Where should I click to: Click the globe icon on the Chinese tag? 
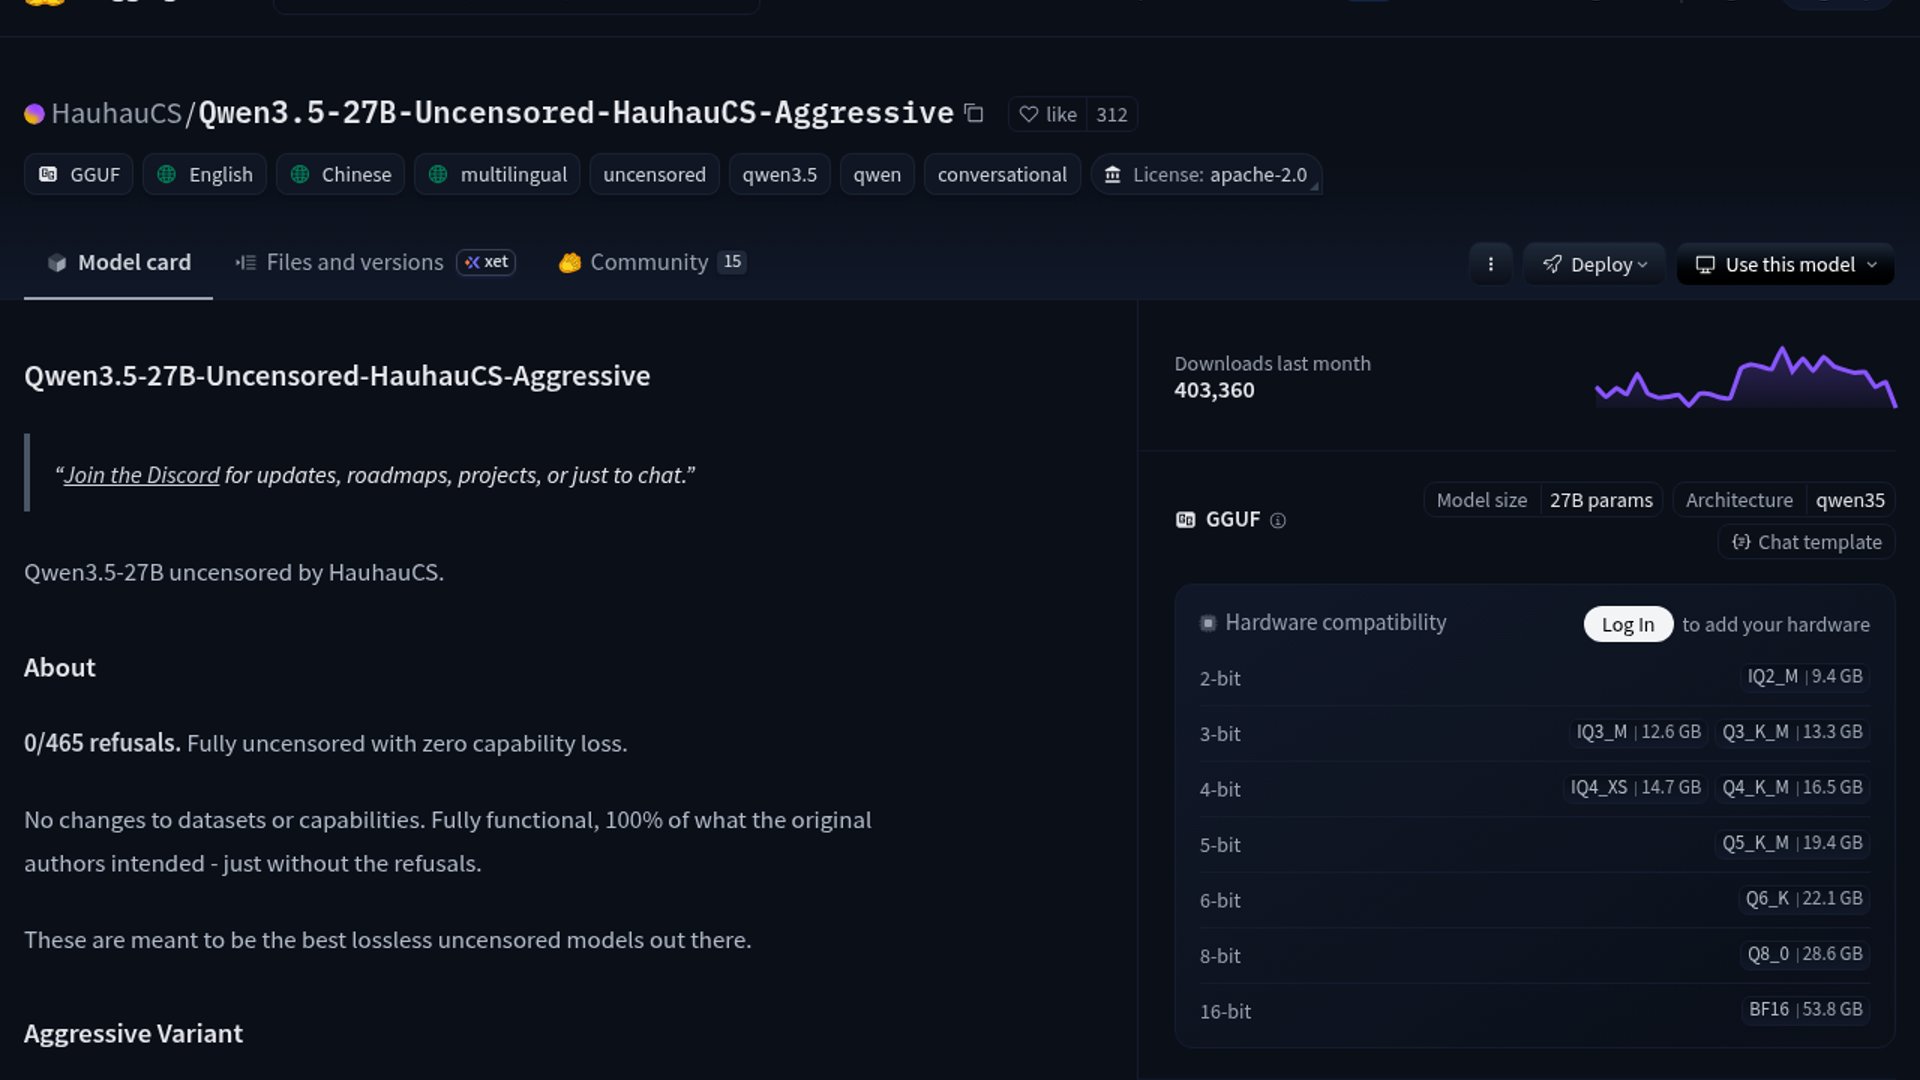[x=300, y=174]
